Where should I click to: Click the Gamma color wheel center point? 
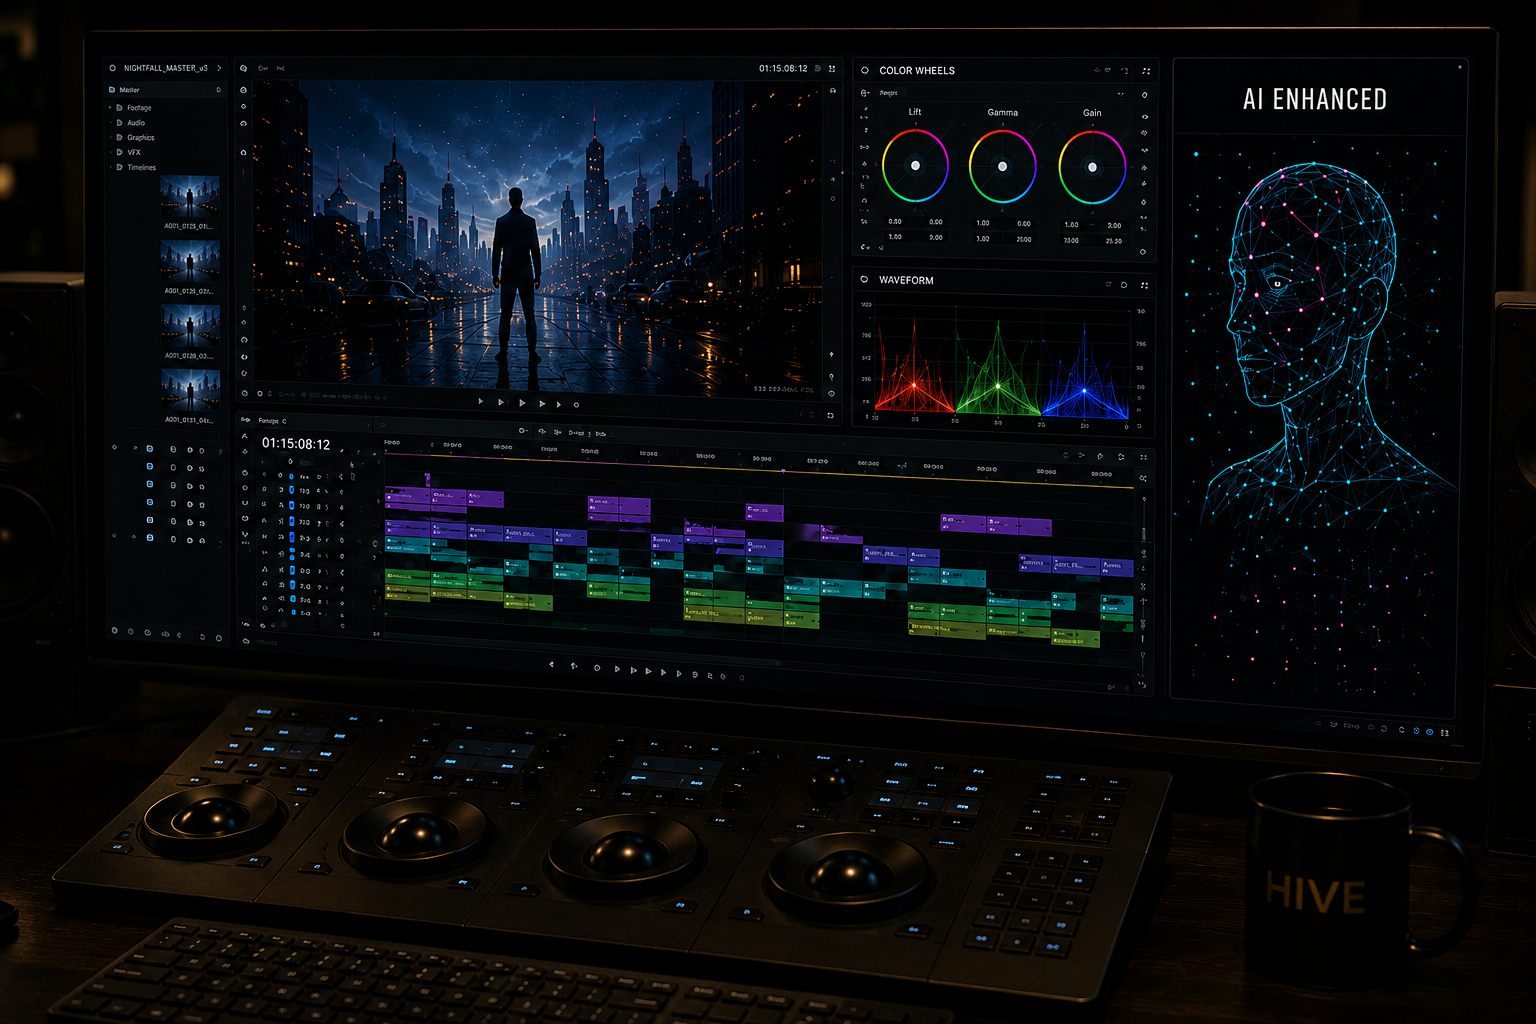[1003, 167]
